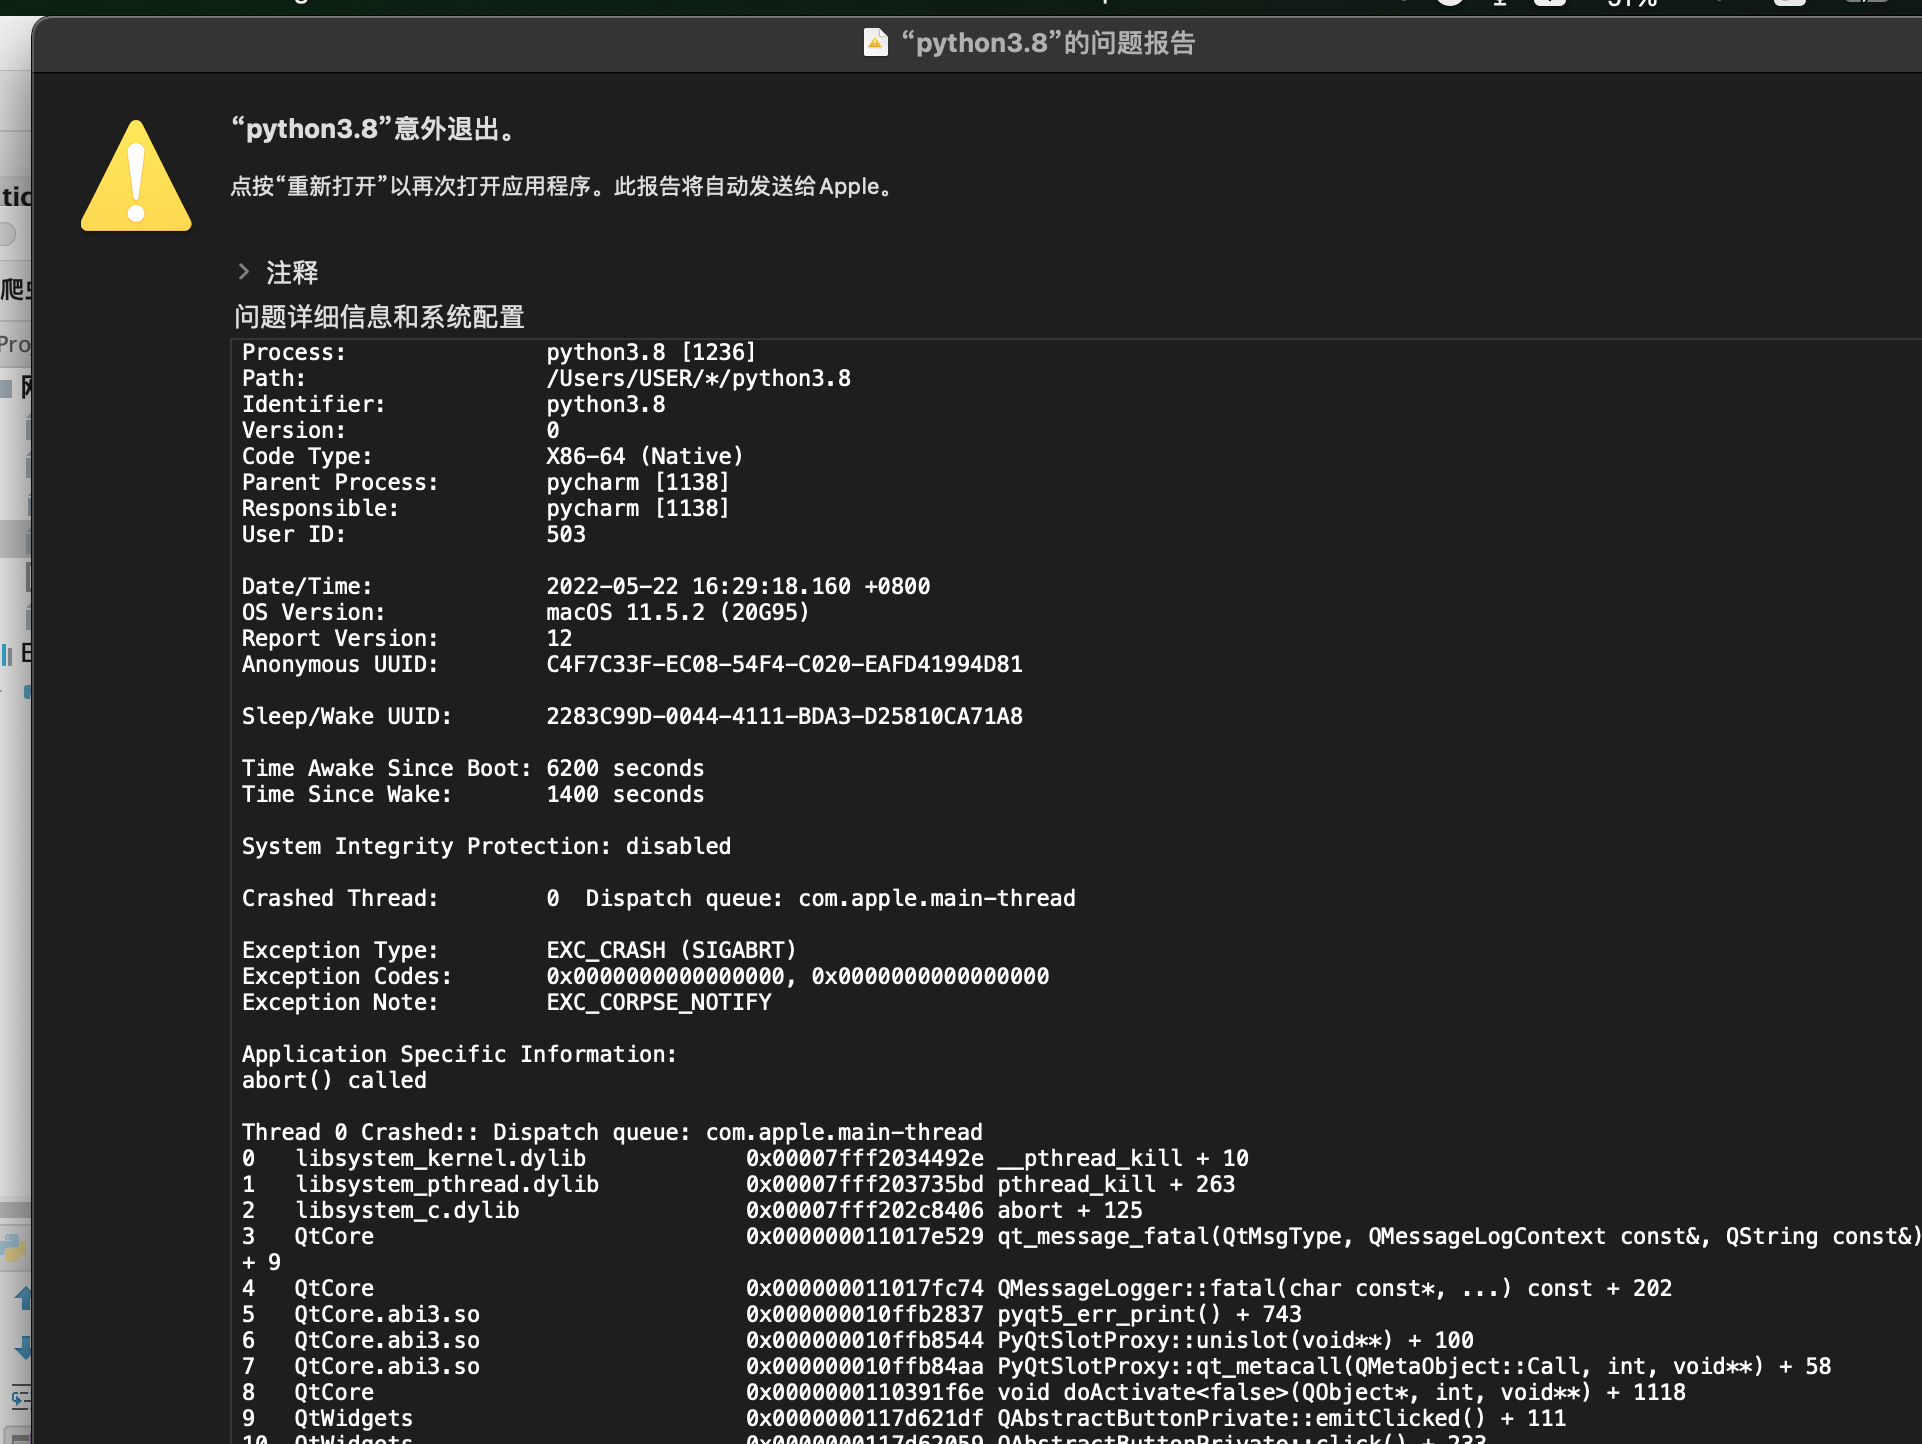1922x1444 pixels.
Task: Select the Date/Time 2022-05-22 line
Action: (x=586, y=586)
